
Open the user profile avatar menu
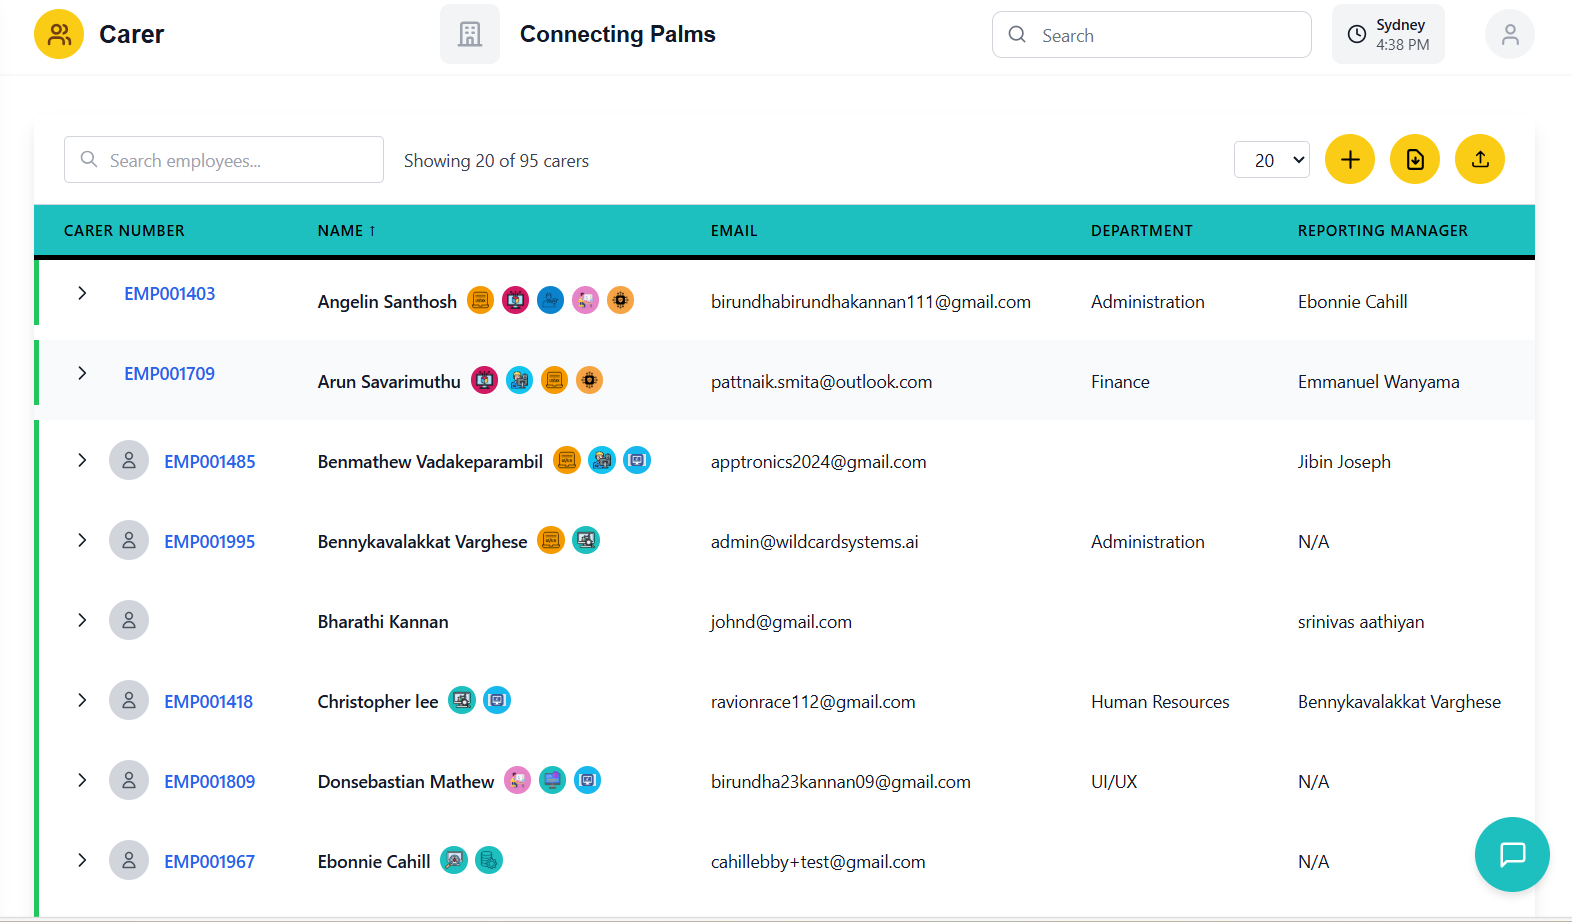tap(1509, 35)
